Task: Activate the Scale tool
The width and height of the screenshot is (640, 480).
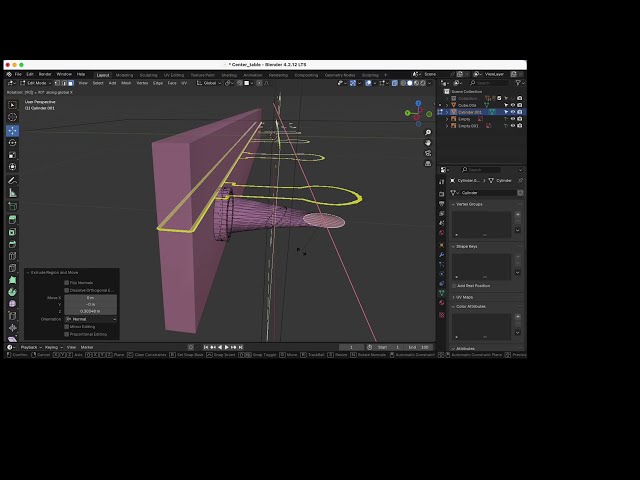Action: click(12, 155)
